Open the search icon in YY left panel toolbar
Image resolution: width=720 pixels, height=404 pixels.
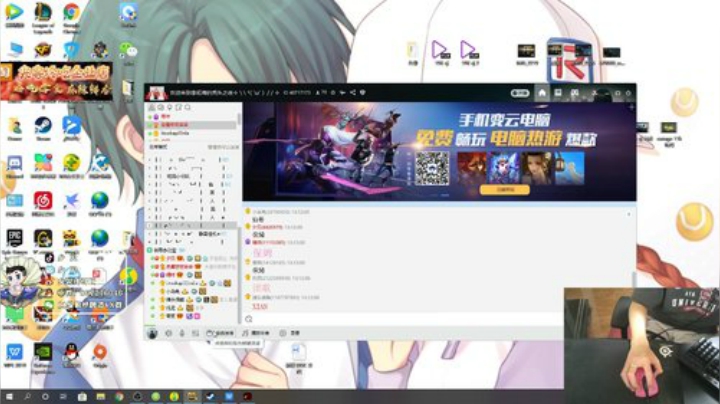[x=187, y=107]
